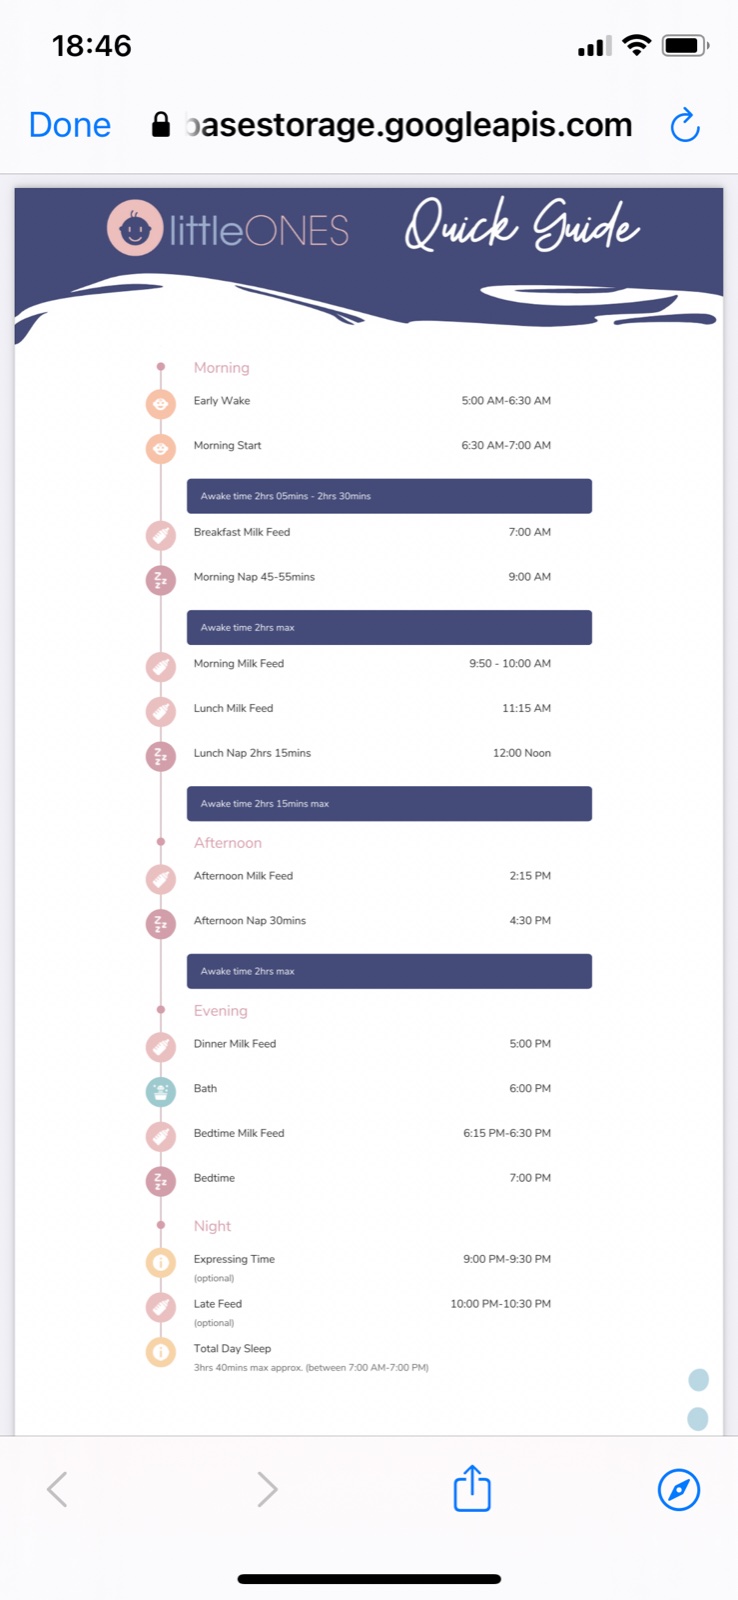Tap the lock icon in address bar

pyautogui.click(x=160, y=125)
